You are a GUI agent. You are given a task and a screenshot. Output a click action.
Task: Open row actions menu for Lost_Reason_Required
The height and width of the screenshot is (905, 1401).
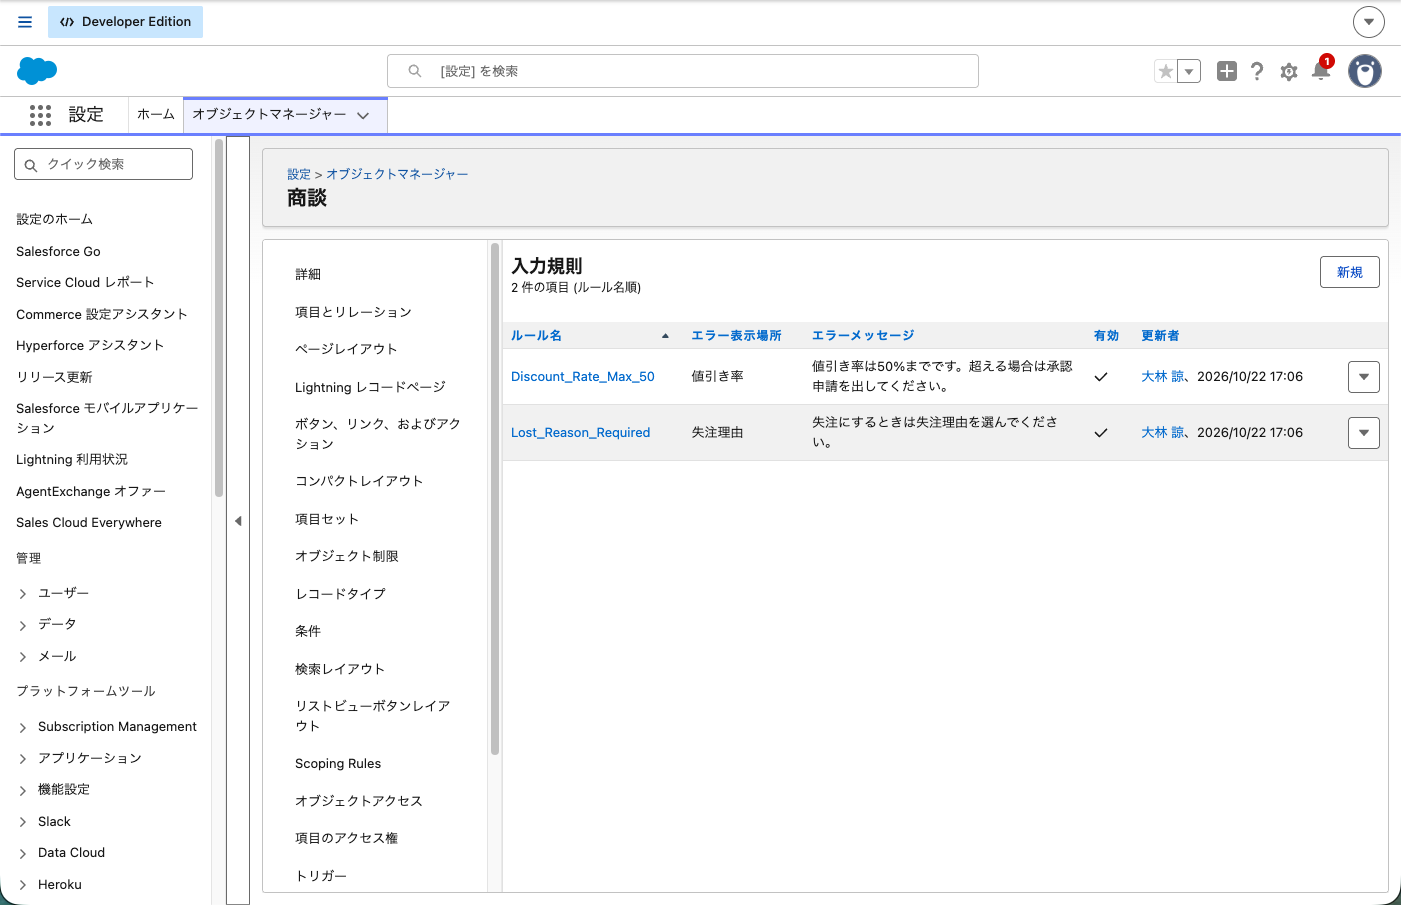(1364, 433)
